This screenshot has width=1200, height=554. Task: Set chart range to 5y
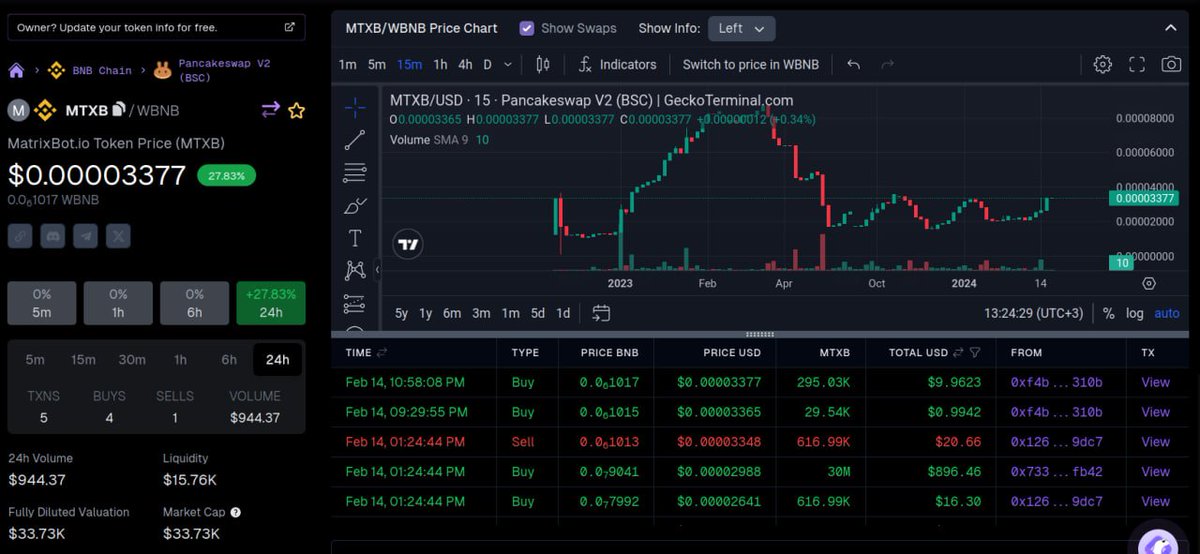[x=402, y=313]
